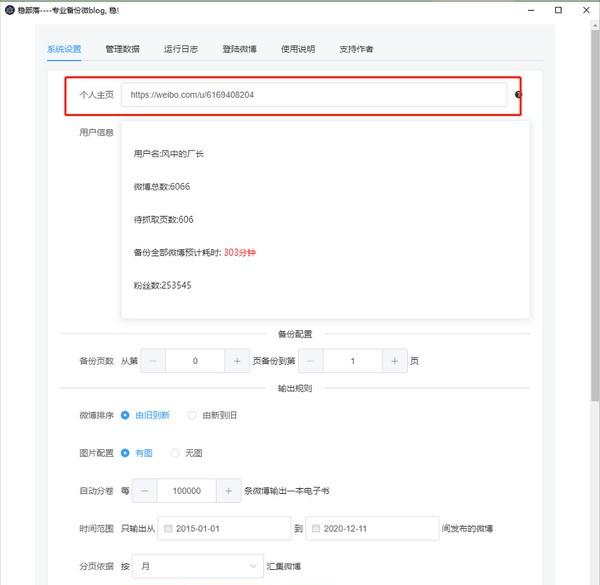The width and height of the screenshot is (600, 585).
Task: Expand the 分页依据 dropdown set to 月
Action: coord(197,566)
